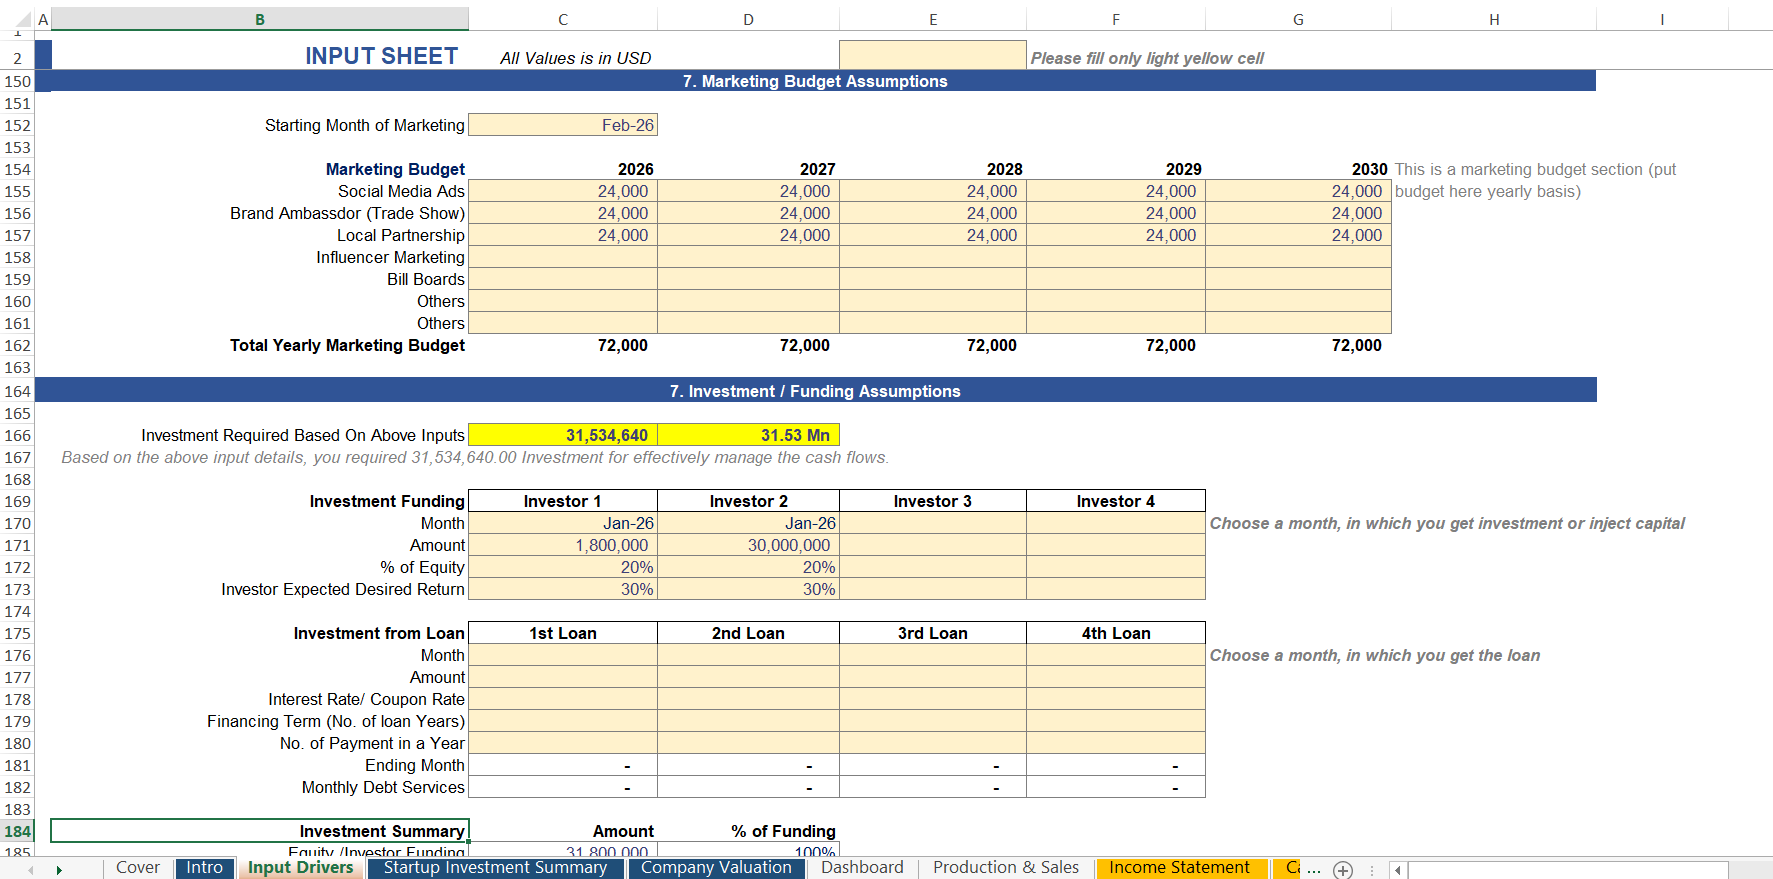Image resolution: width=1773 pixels, height=879 pixels.
Task: Click the yellow 31,534,640 investment cell
Action: point(563,435)
